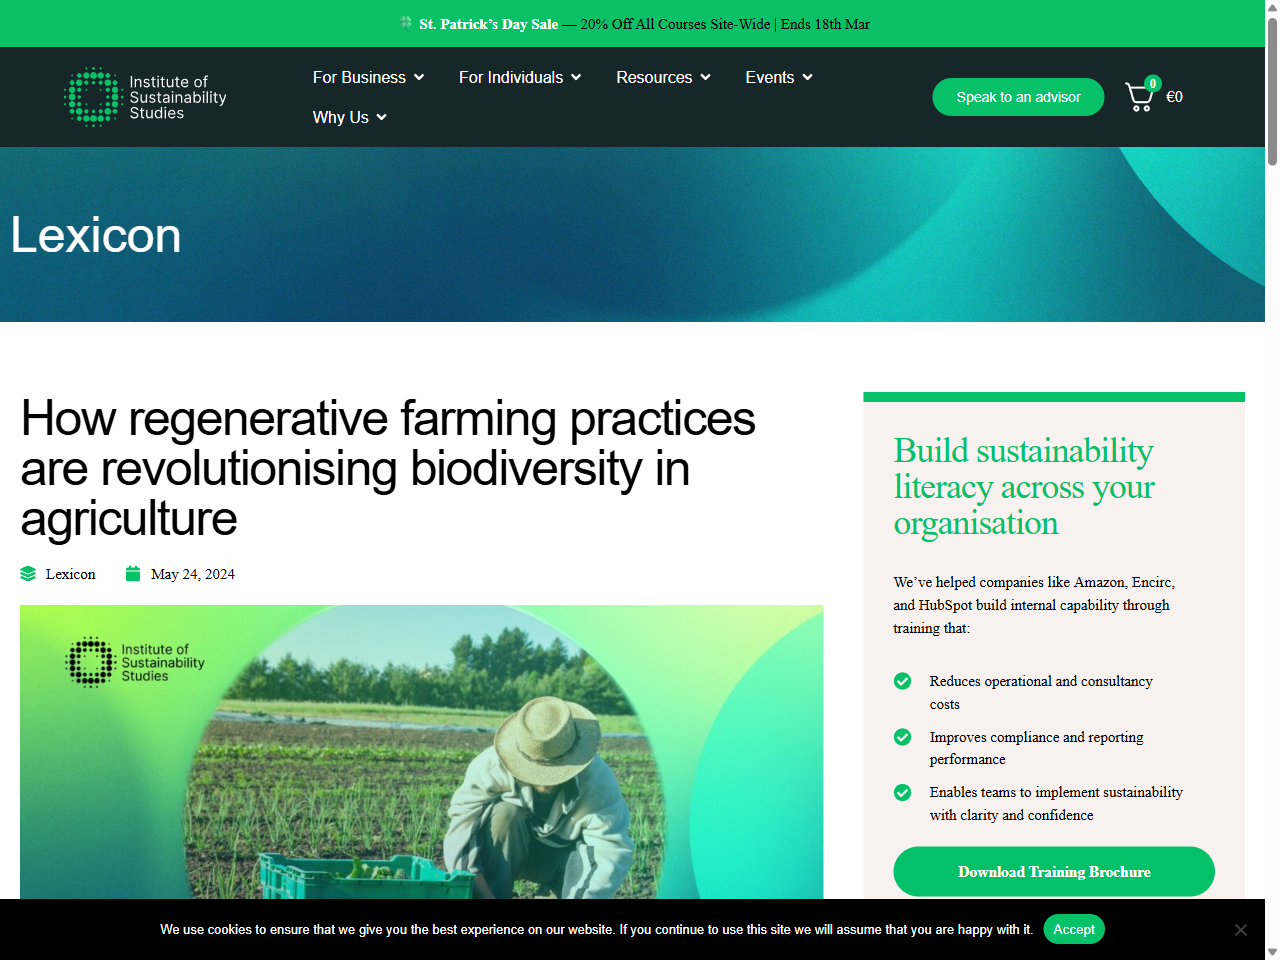The width and height of the screenshot is (1280, 960).
Task: Click Download Training Brochure
Action: point(1053,871)
